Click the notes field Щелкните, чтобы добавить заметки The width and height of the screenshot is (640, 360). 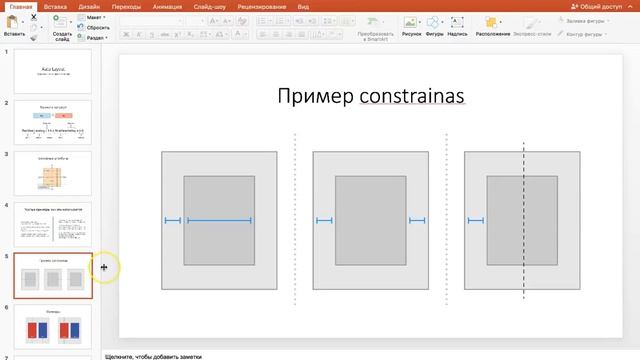pyautogui.click(x=153, y=357)
